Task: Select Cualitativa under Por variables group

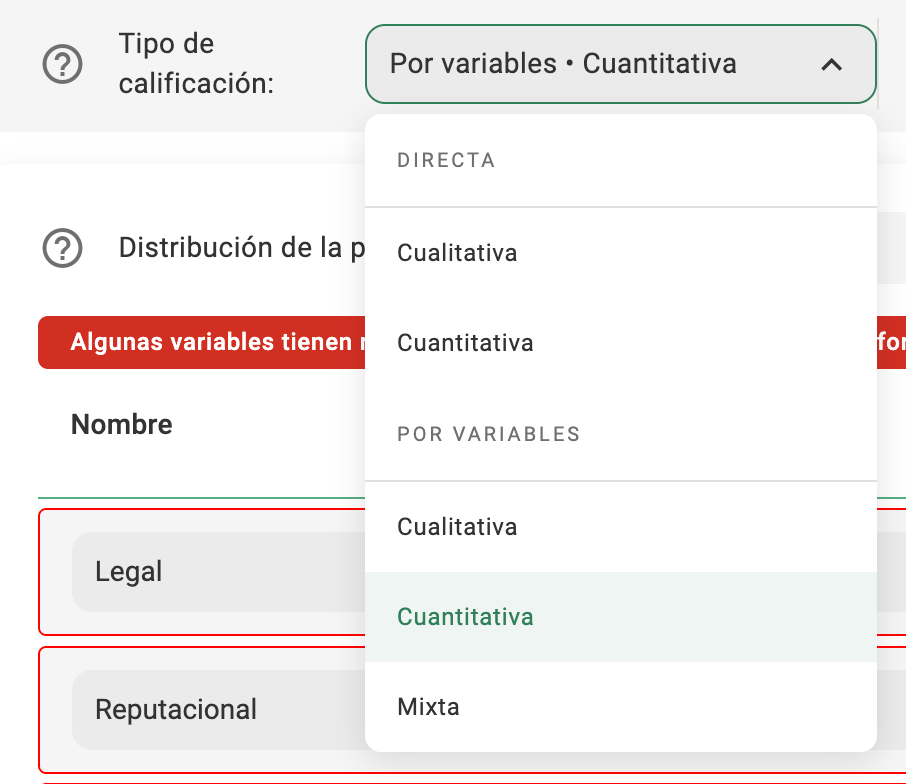Action: 457,527
